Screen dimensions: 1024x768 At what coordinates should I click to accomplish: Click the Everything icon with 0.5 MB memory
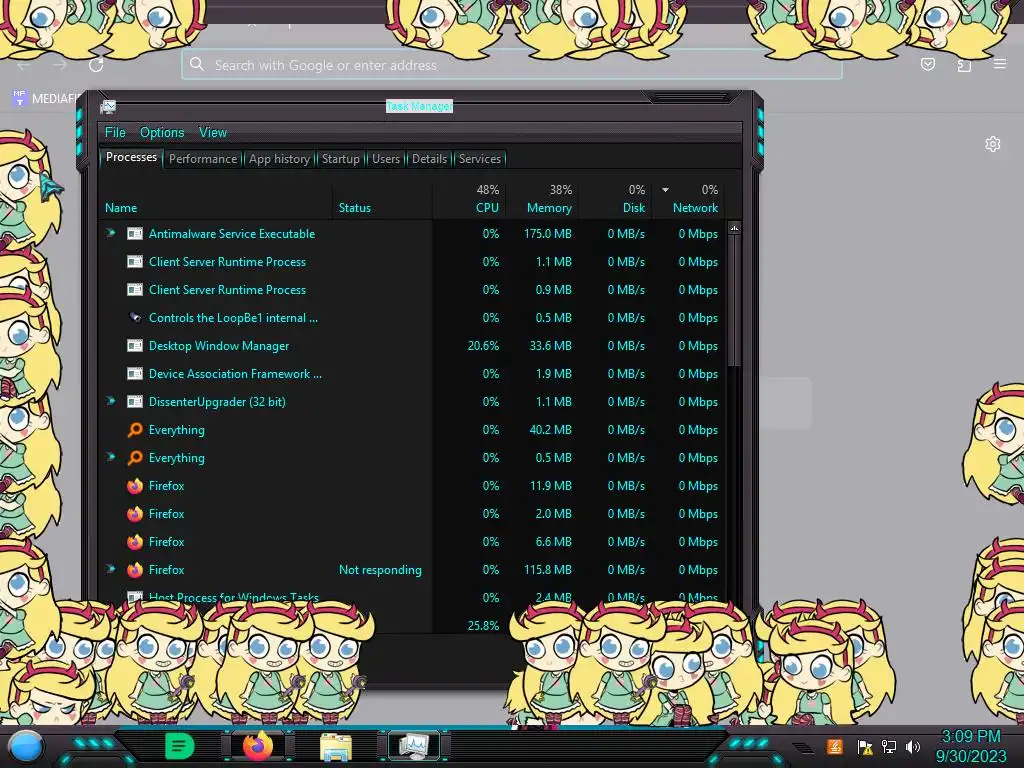pos(135,458)
